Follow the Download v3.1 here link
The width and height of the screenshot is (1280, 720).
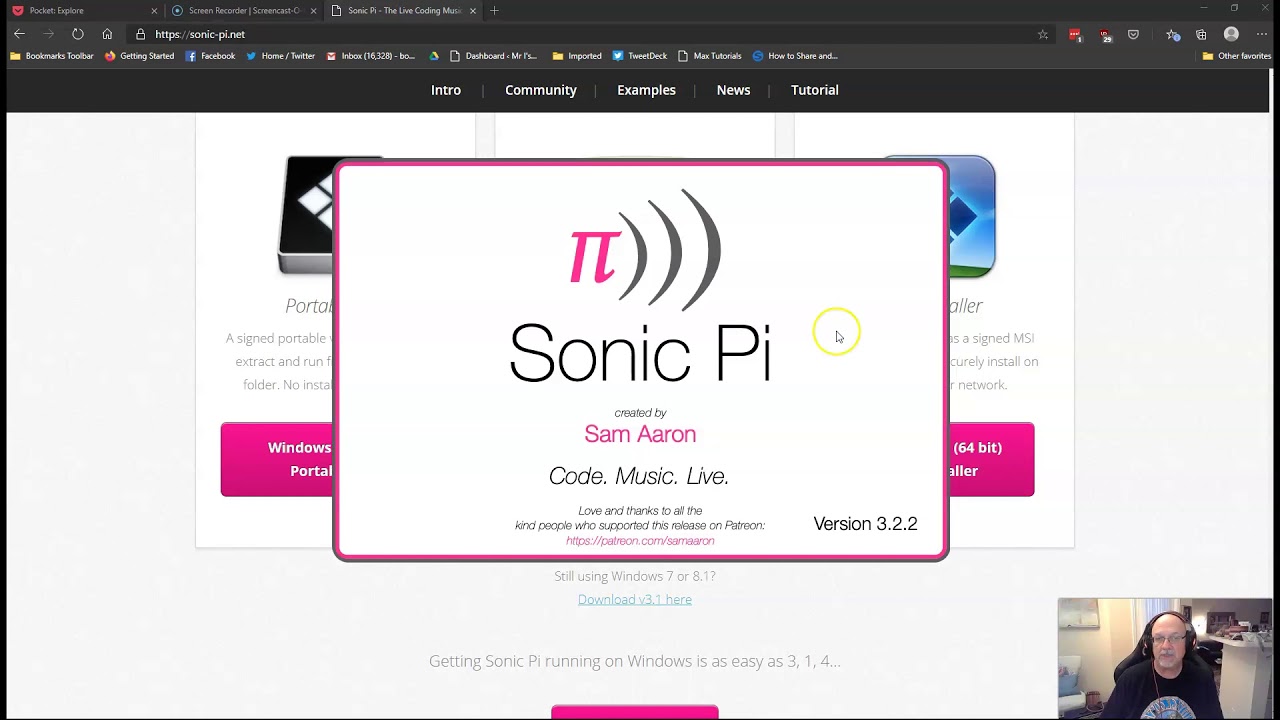click(x=635, y=599)
